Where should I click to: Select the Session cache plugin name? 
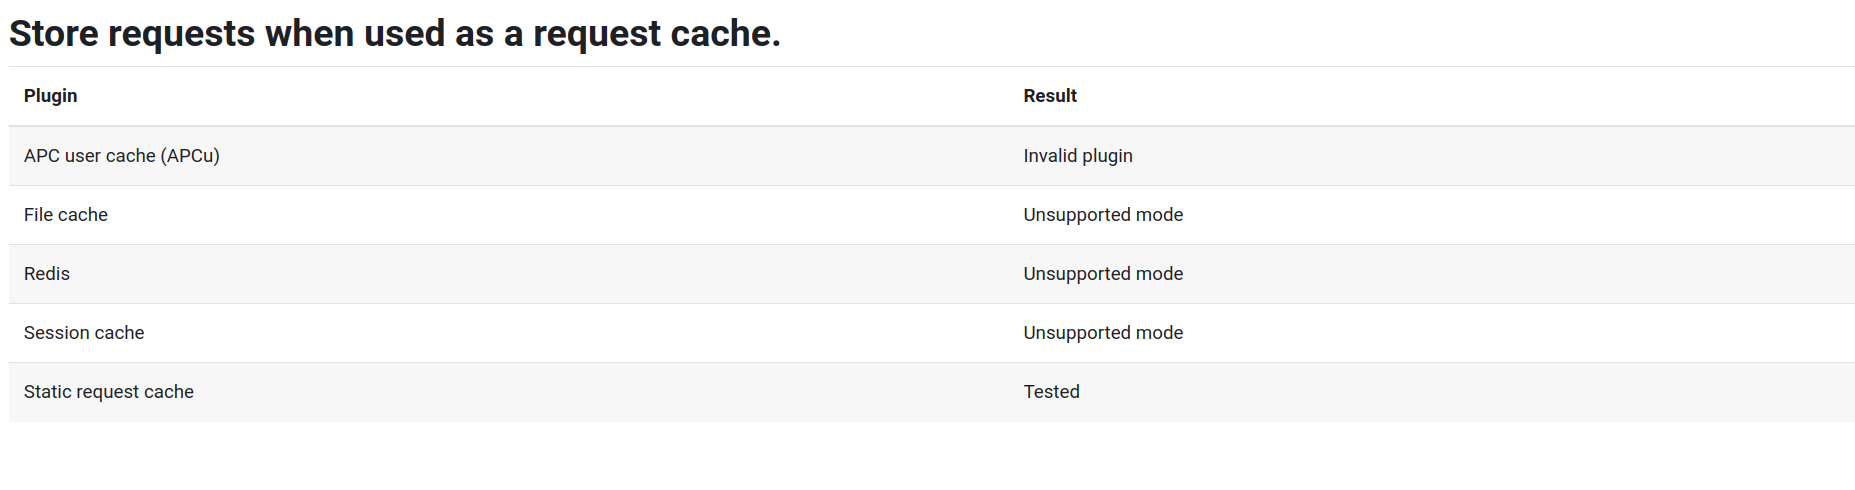pyautogui.click(x=84, y=333)
